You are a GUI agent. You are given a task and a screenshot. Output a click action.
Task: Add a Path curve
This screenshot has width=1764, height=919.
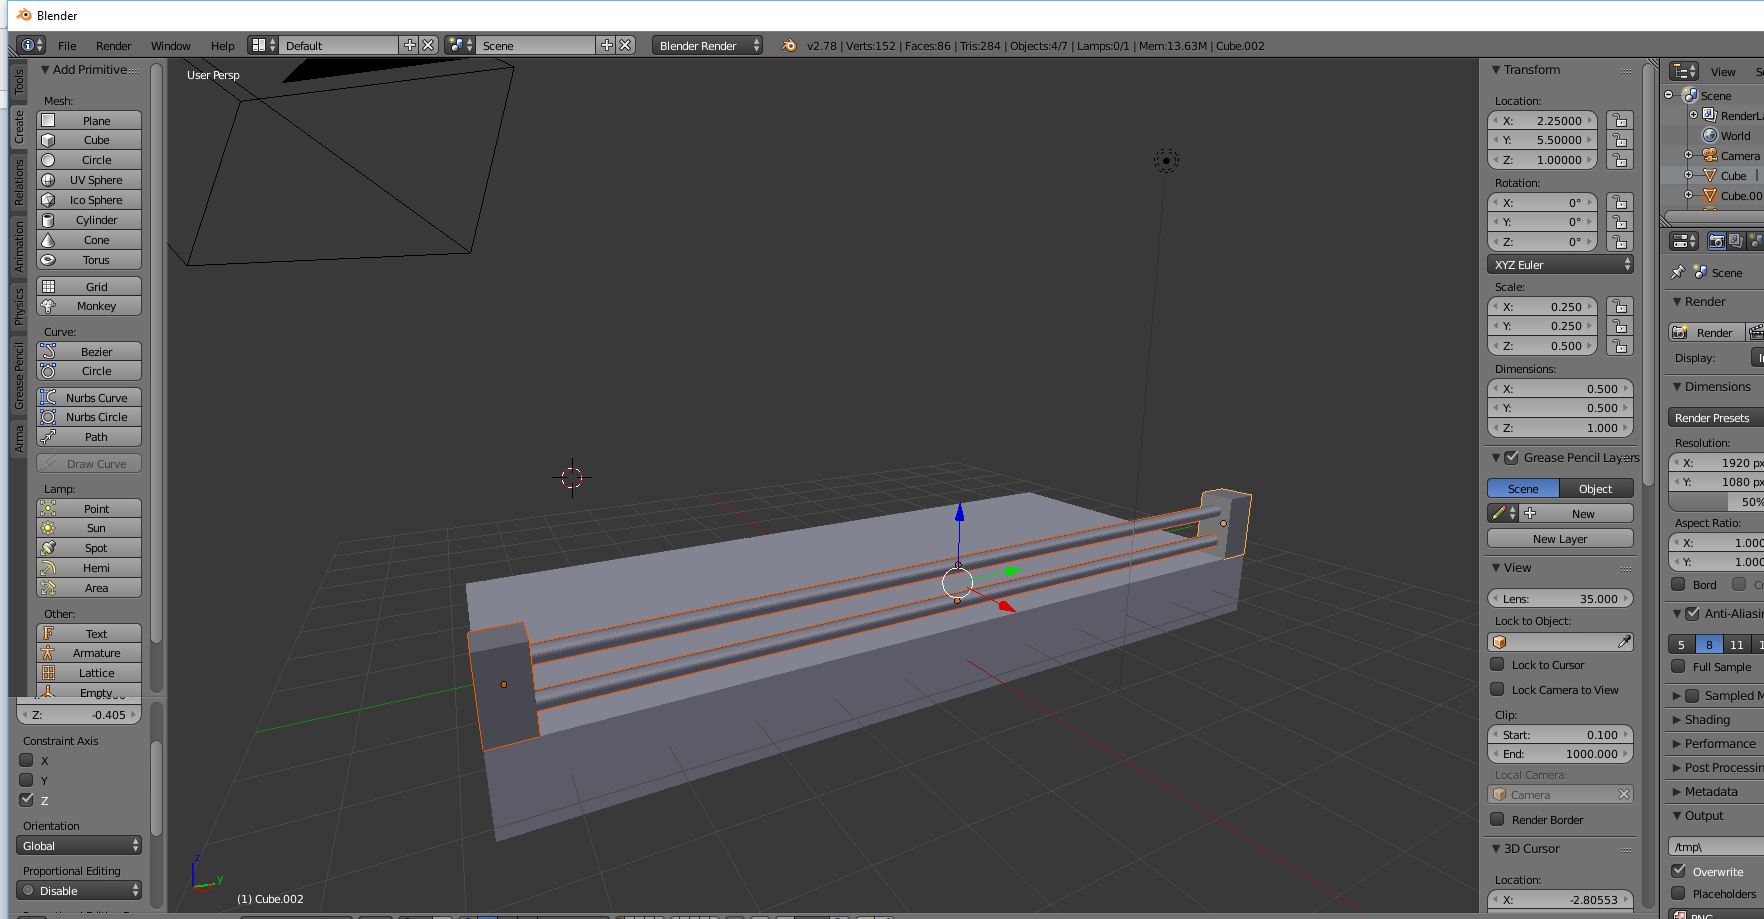(x=89, y=437)
